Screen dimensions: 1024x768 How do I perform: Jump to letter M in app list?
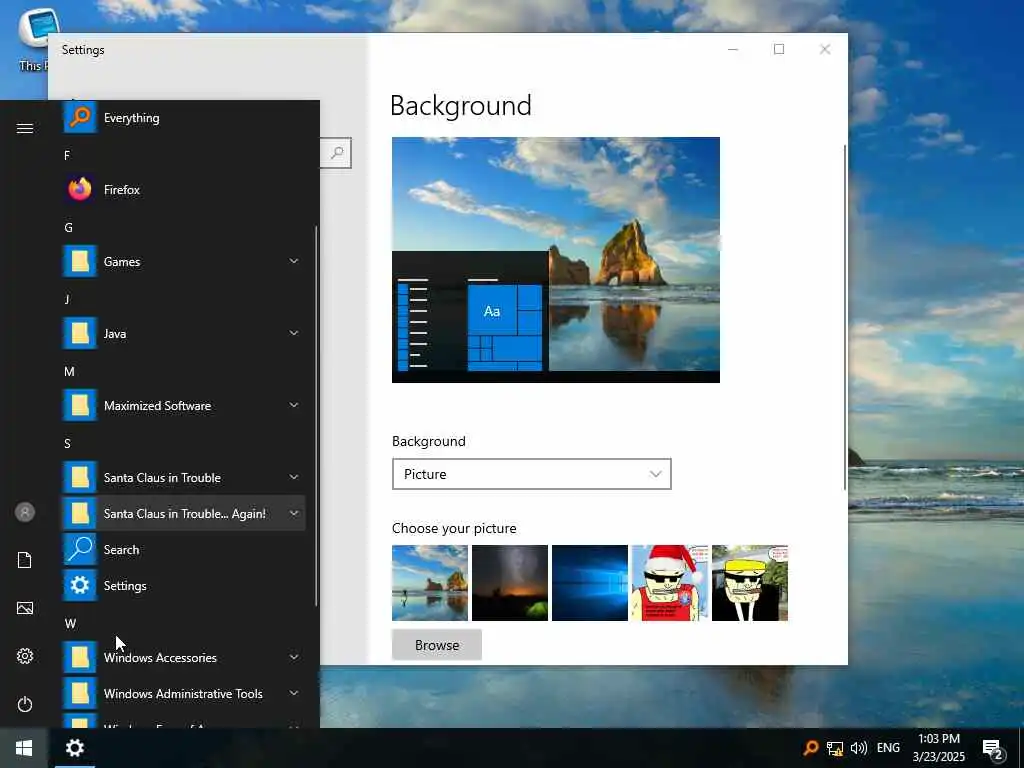click(69, 372)
